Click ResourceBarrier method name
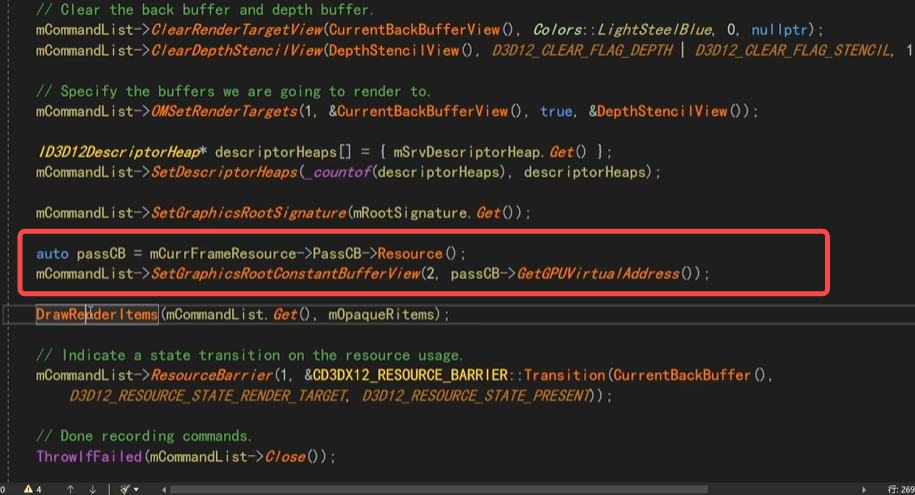This screenshot has height=495, width=915. (212, 375)
